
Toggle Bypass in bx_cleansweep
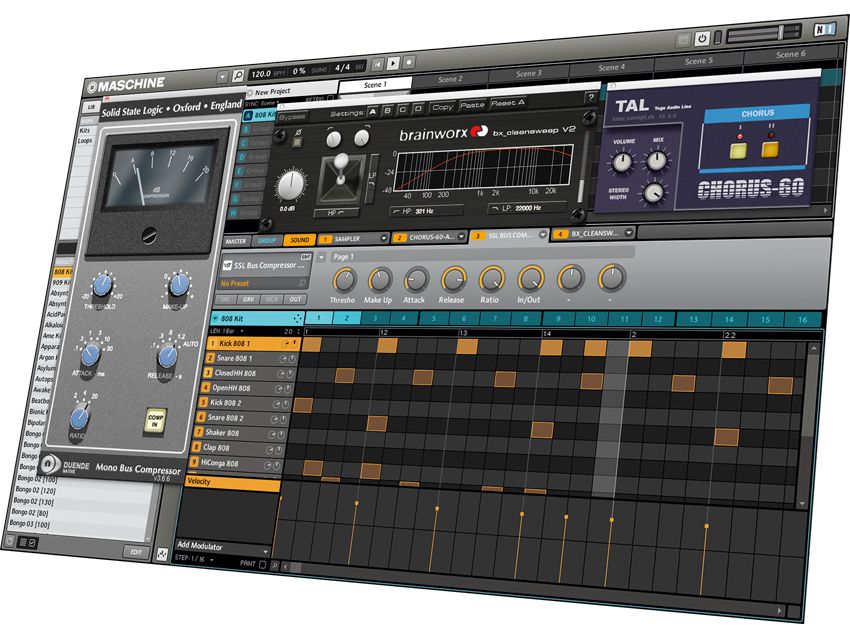[x=293, y=117]
